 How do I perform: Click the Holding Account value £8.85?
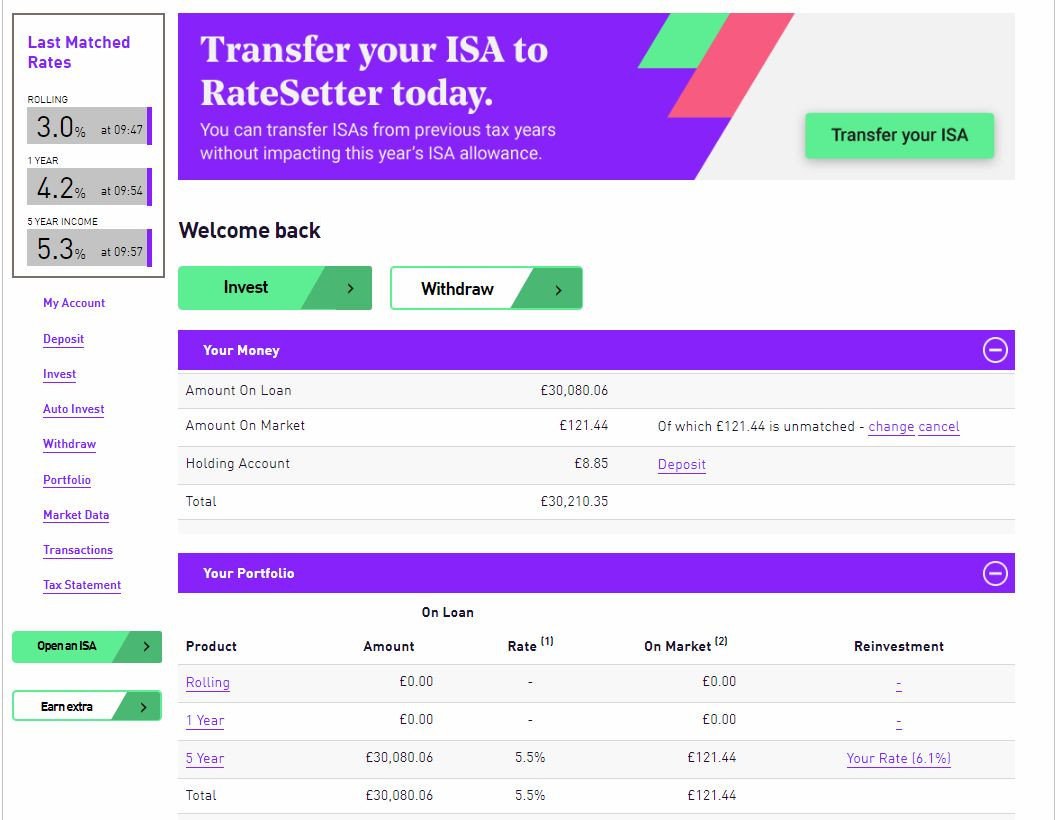[591, 463]
